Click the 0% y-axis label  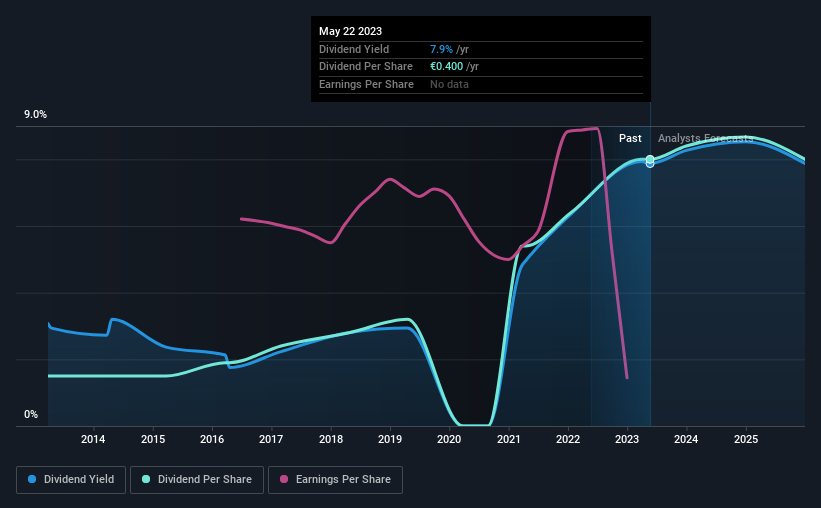point(31,414)
